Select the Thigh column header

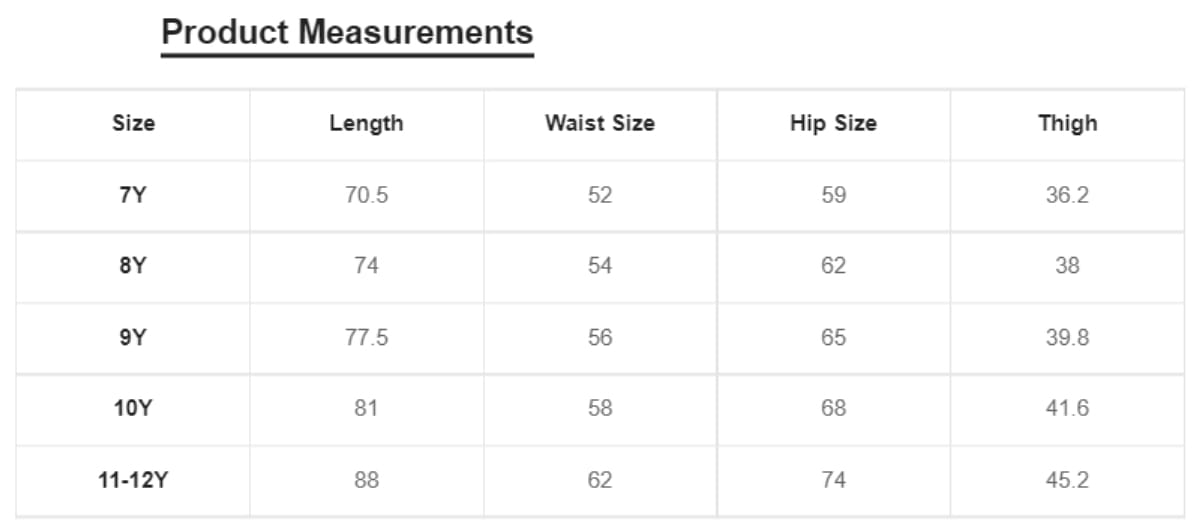coord(1067,124)
